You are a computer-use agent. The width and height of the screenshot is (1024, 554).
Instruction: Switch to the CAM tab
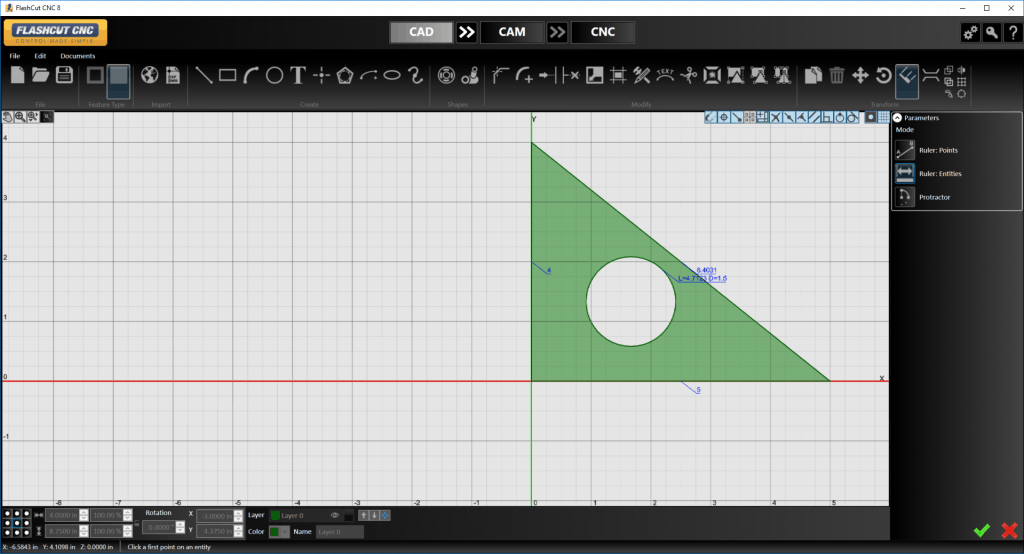point(511,32)
